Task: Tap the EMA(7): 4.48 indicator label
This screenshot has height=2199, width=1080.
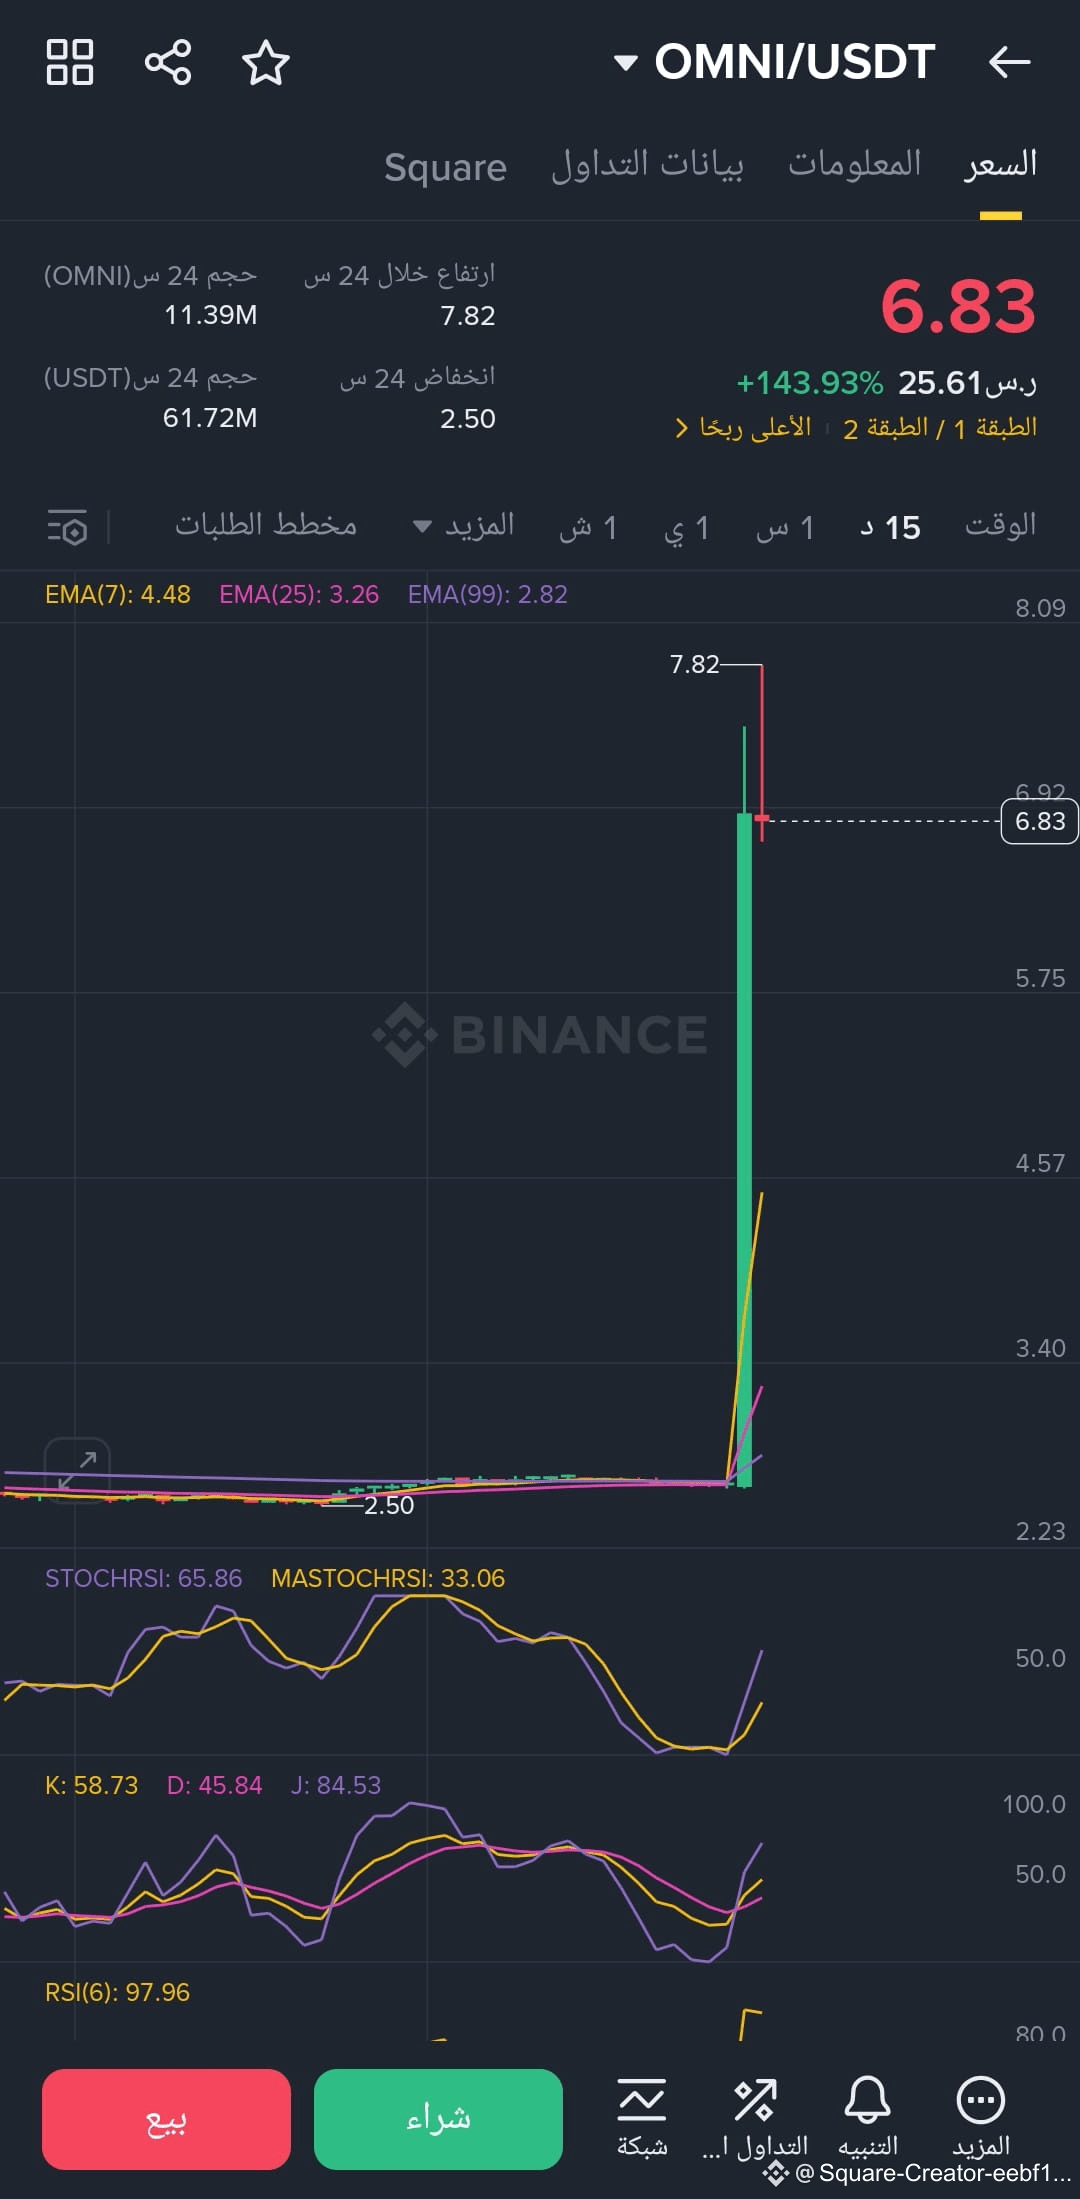Action: pos(118,594)
